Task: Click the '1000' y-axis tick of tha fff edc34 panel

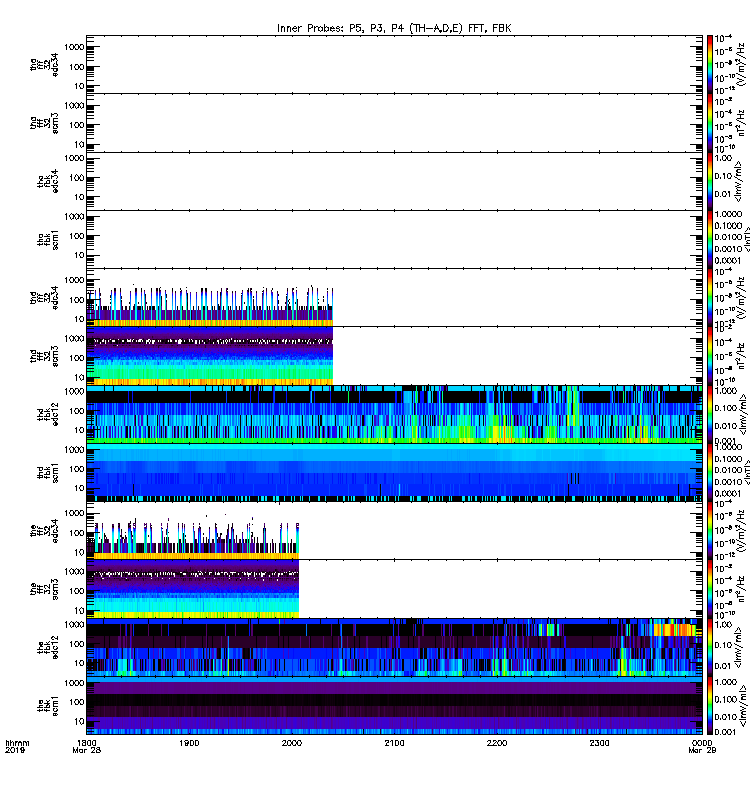Action: click(74, 47)
